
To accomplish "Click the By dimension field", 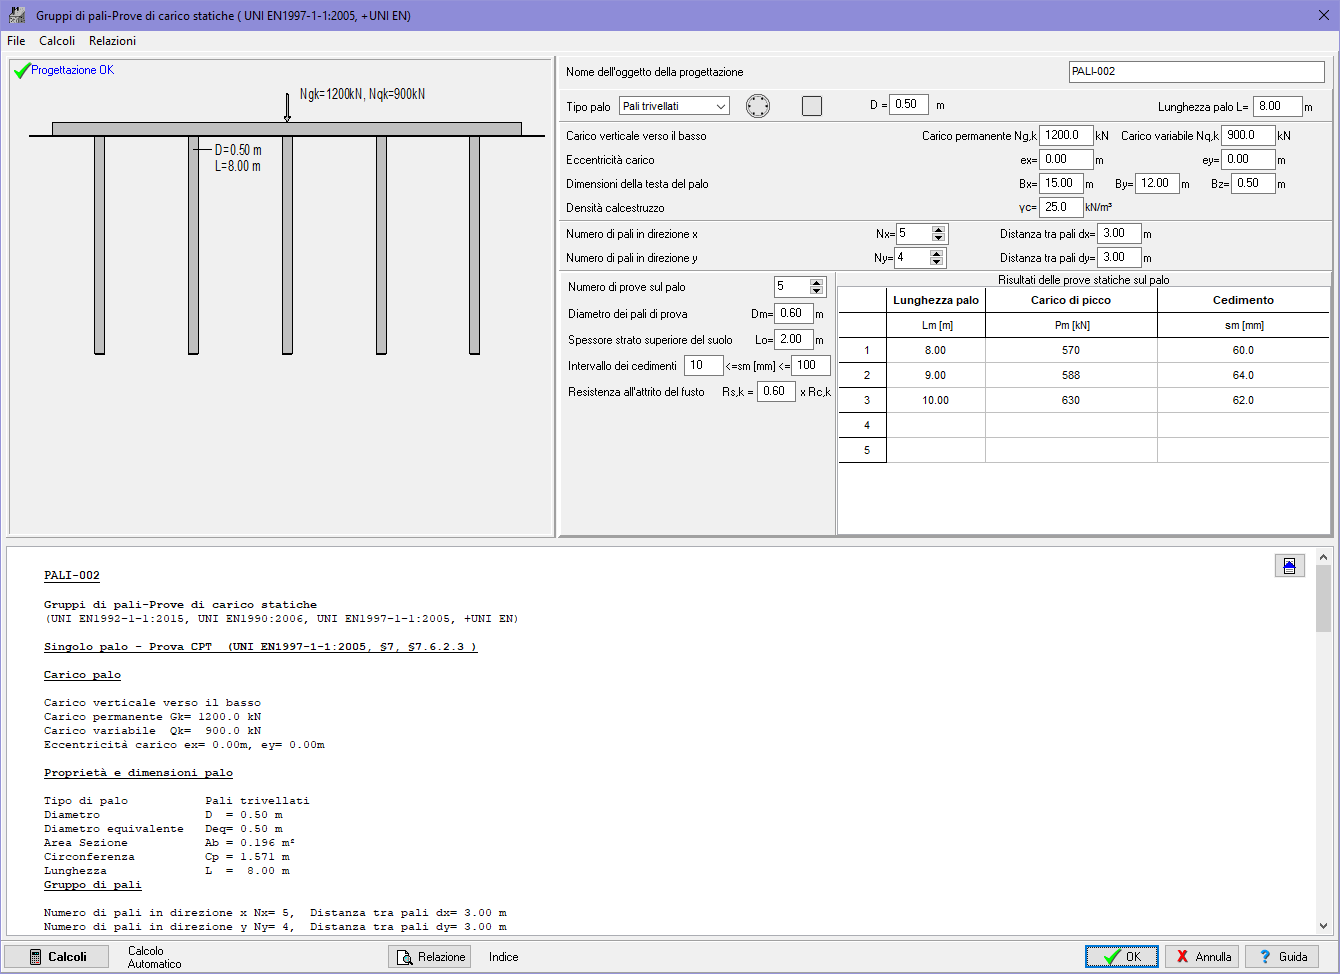I will [1158, 183].
